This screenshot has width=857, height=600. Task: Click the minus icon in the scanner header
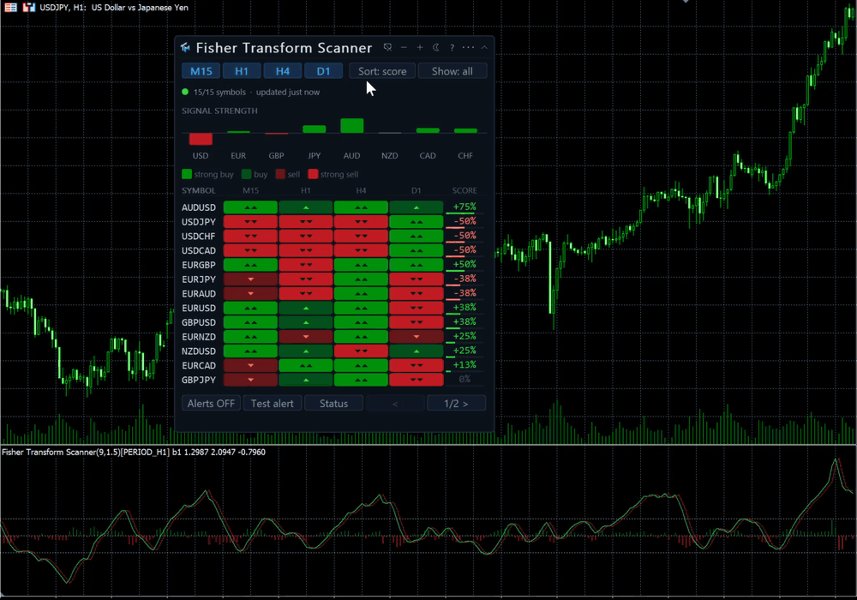tap(404, 48)
